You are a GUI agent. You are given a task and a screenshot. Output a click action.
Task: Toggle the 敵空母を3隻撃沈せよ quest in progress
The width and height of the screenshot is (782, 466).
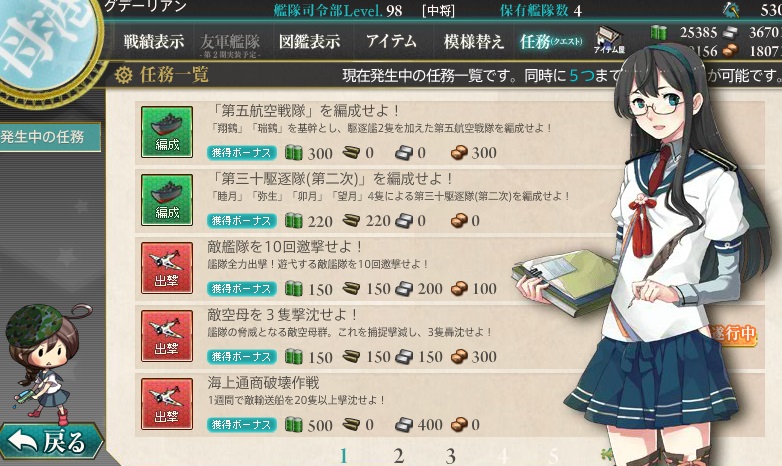coord(449,336)
